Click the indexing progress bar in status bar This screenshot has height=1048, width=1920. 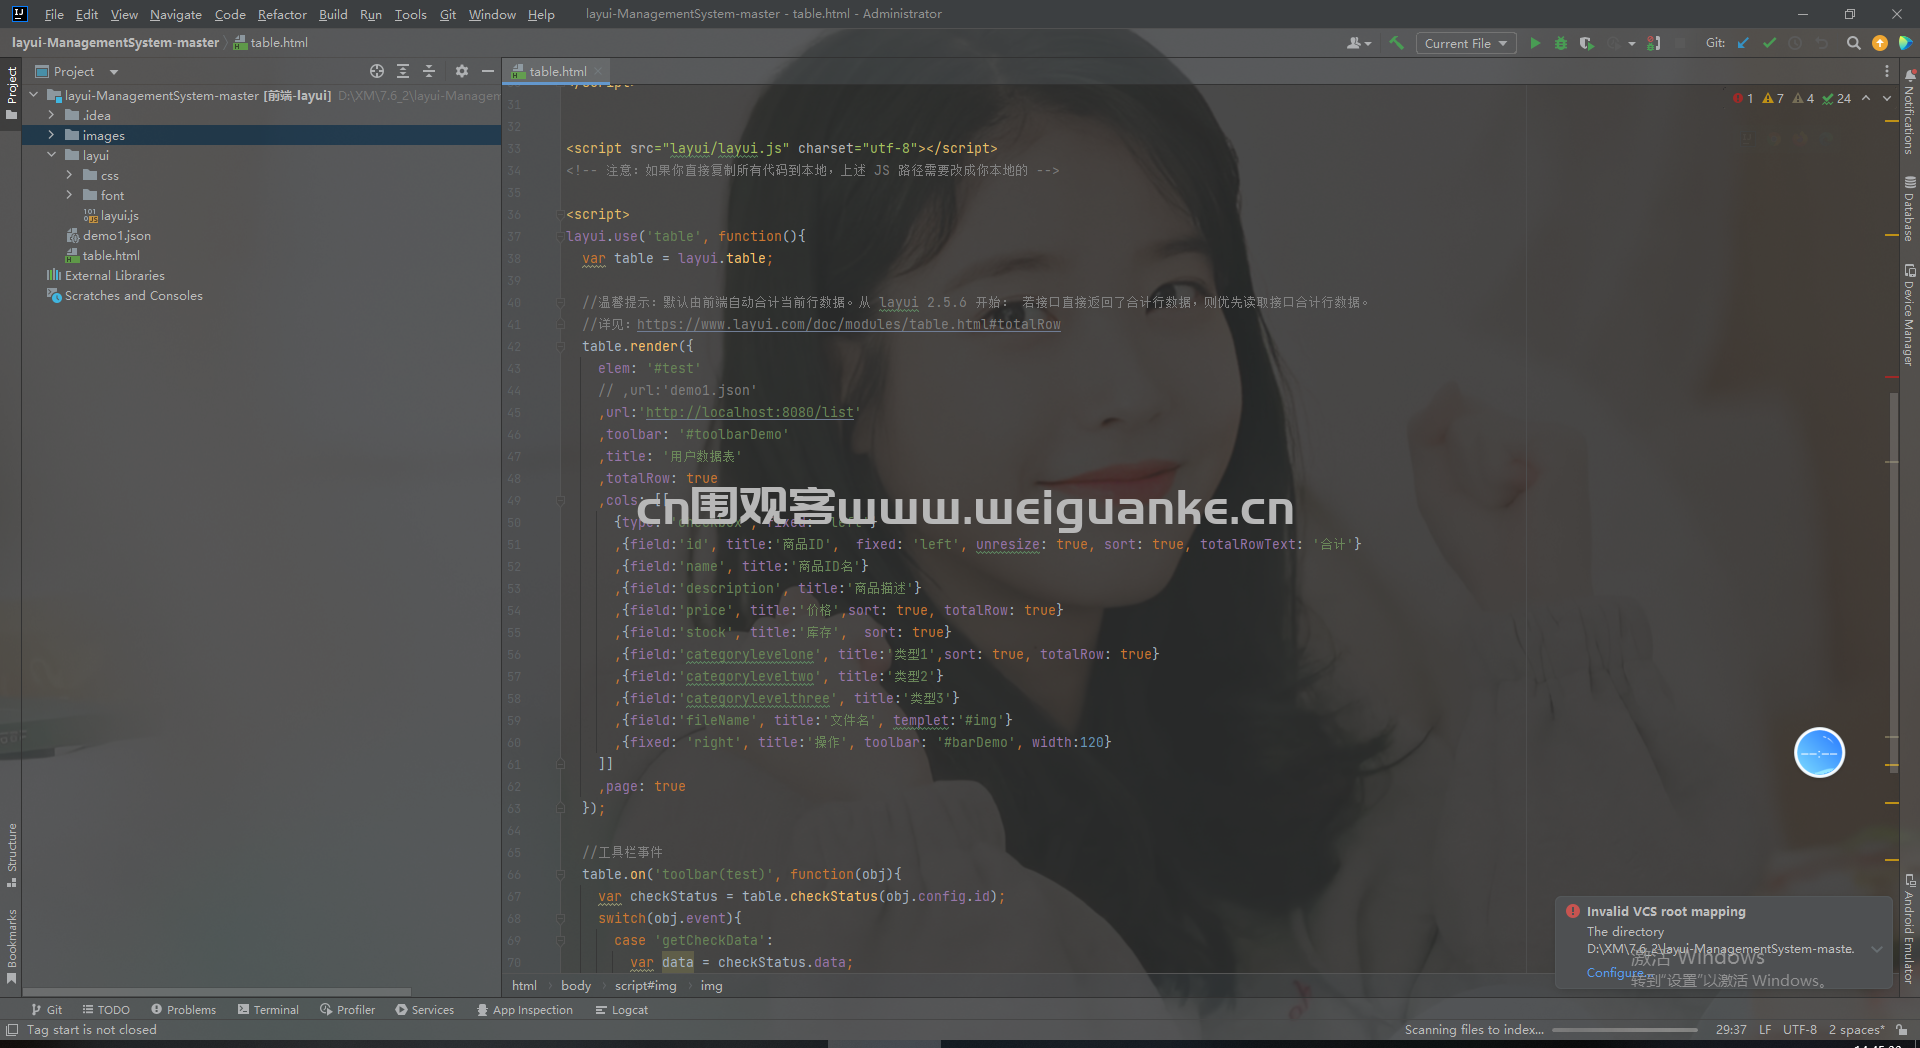(1625, 1030)
